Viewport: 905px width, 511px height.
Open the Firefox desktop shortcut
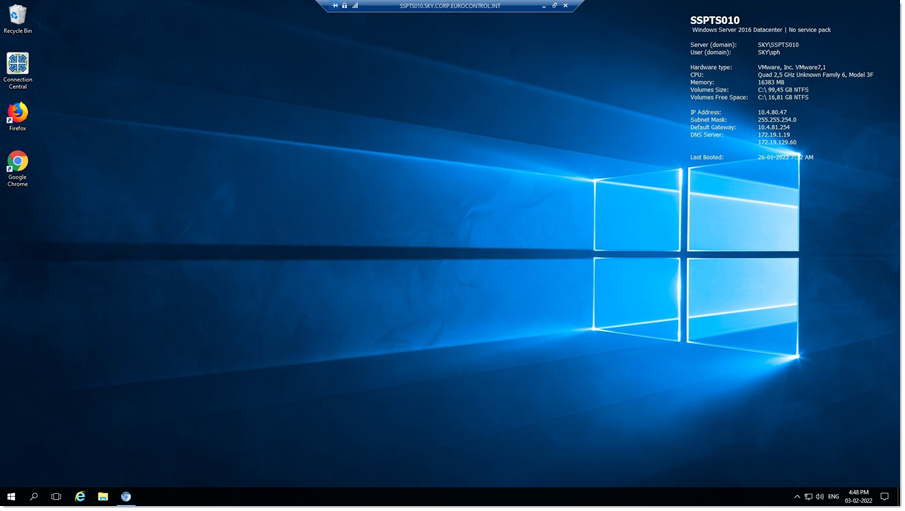[17, 115]
